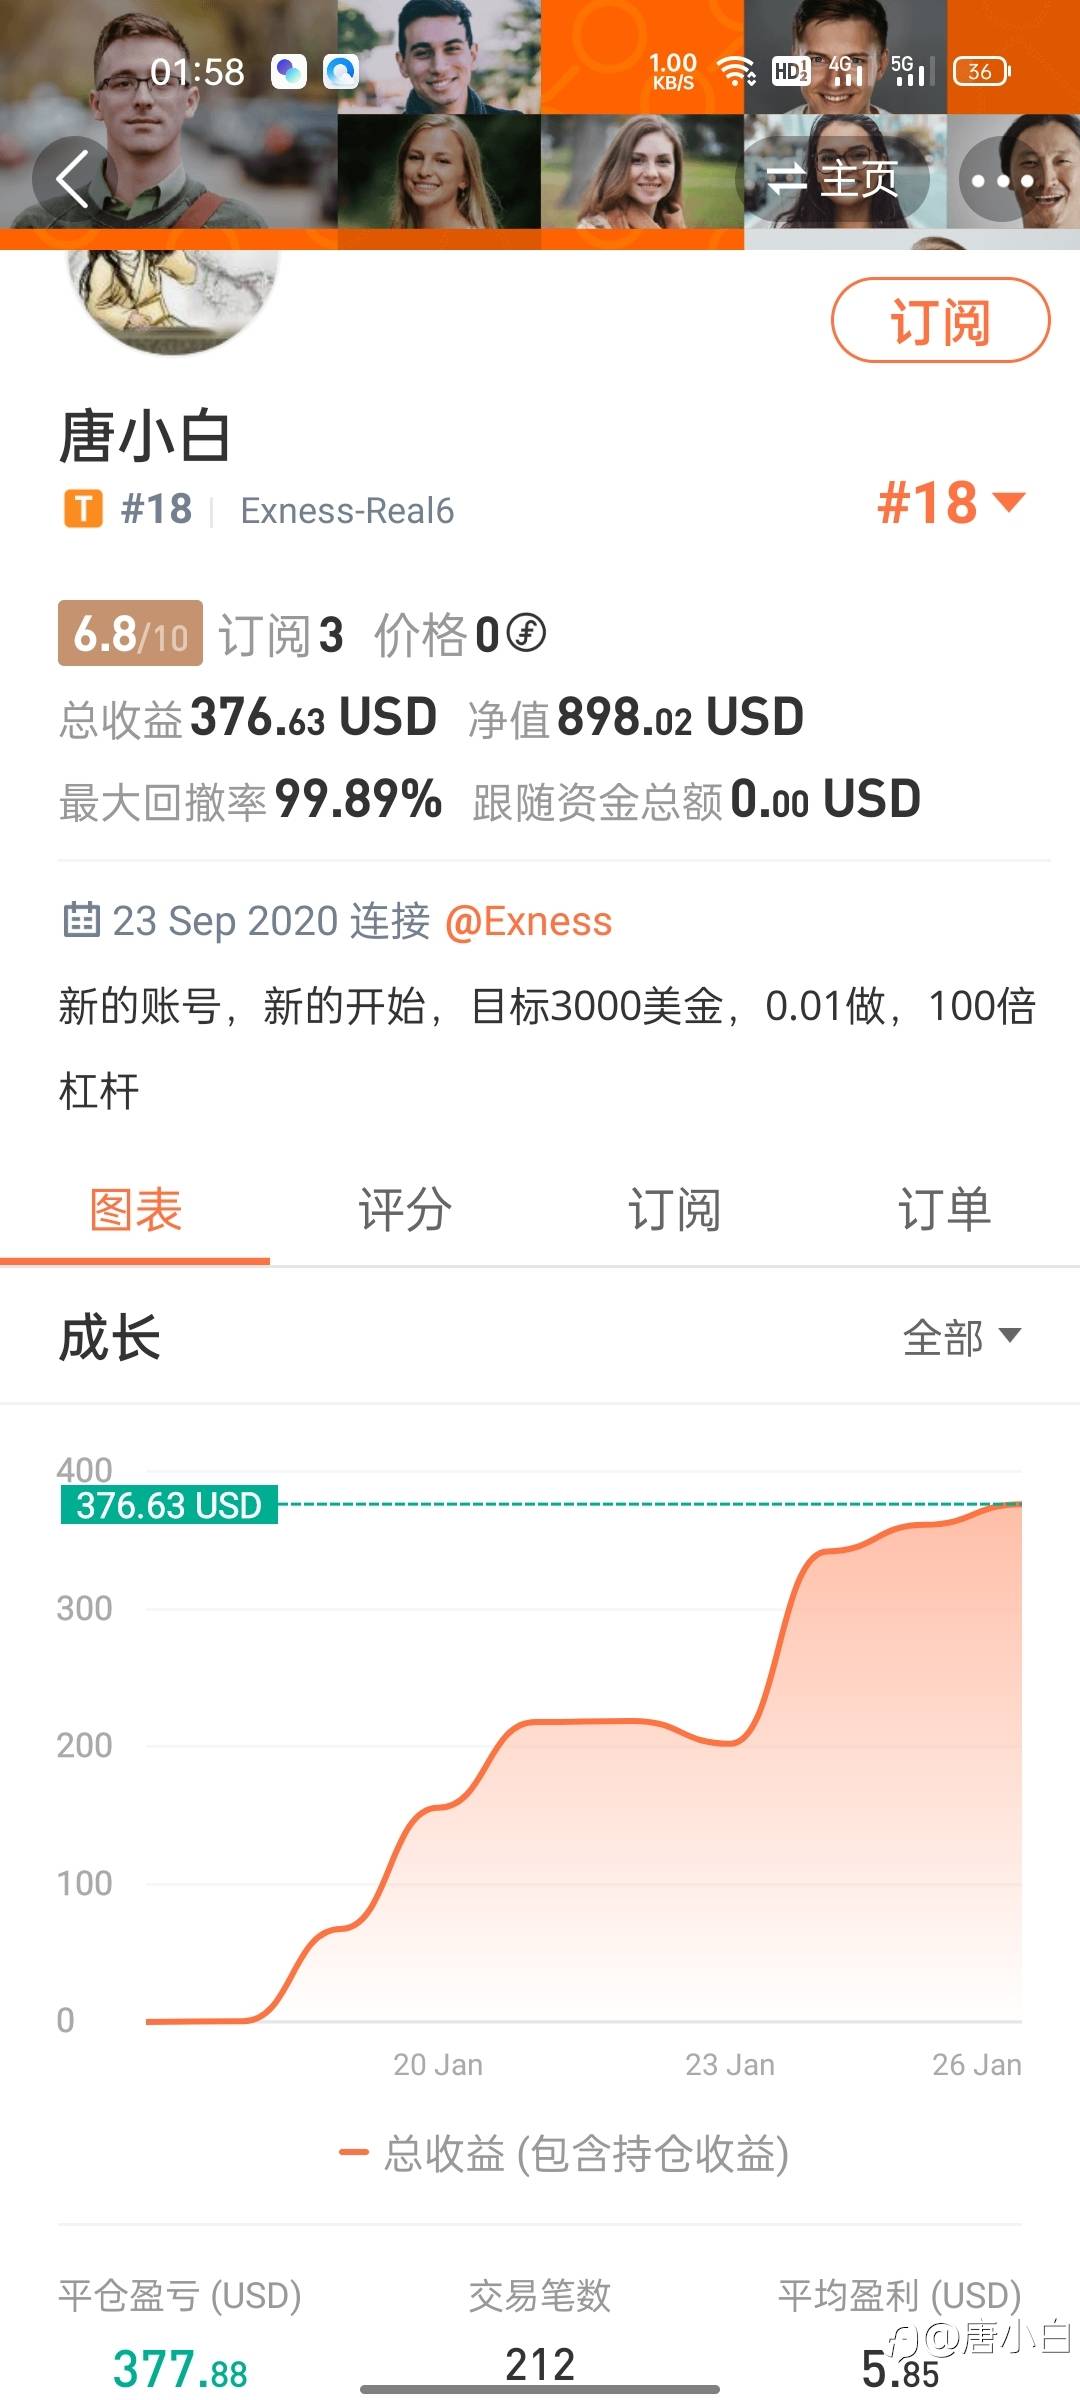
Task: Open the 全部 time range dropdown
Action: (x=961, y=1337)
